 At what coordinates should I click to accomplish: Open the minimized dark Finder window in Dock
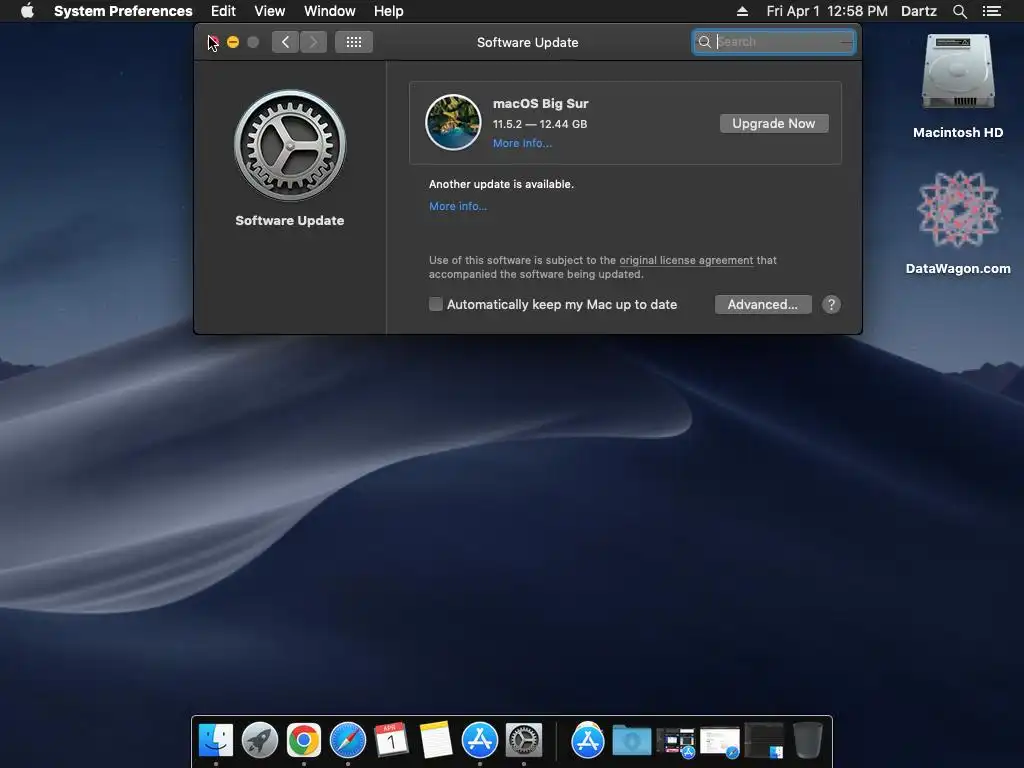coord(764,741)
